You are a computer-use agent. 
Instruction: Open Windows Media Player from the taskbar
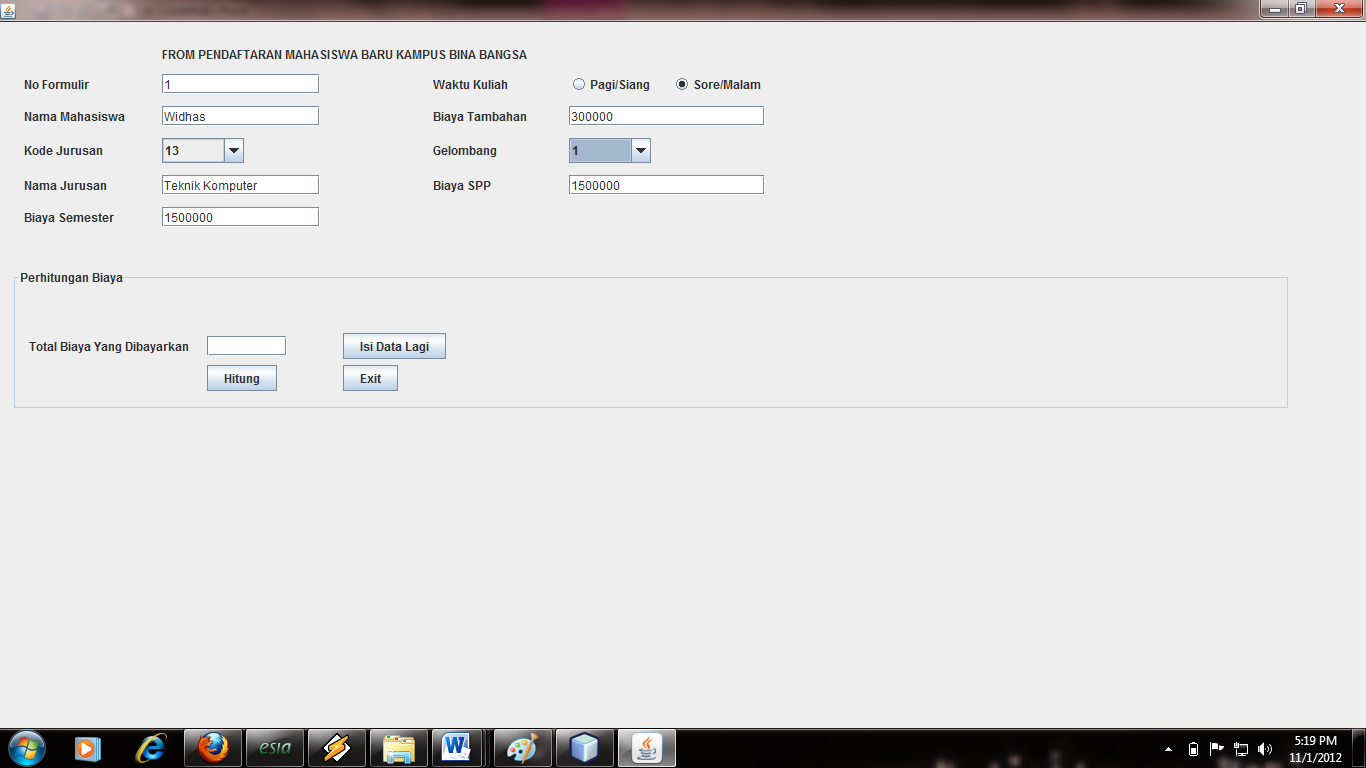86,747
